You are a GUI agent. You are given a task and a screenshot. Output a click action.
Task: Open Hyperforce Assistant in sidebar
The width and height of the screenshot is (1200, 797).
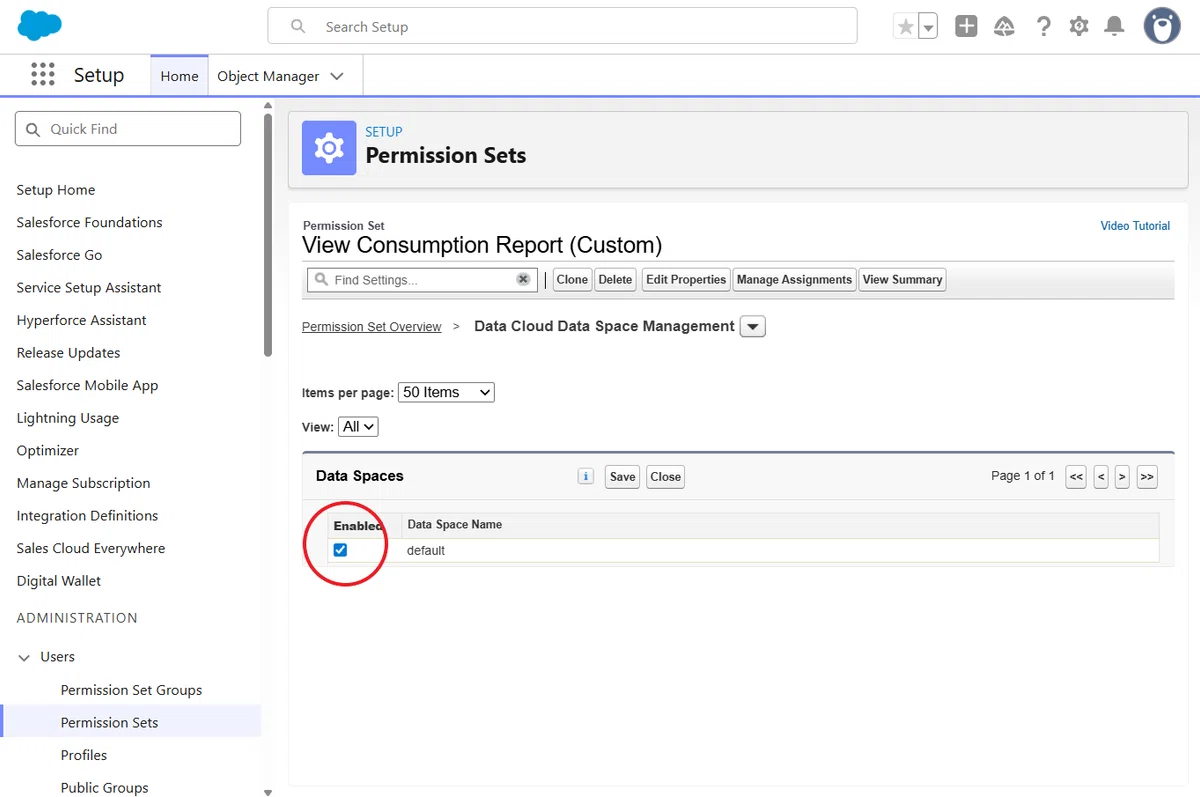81,320
